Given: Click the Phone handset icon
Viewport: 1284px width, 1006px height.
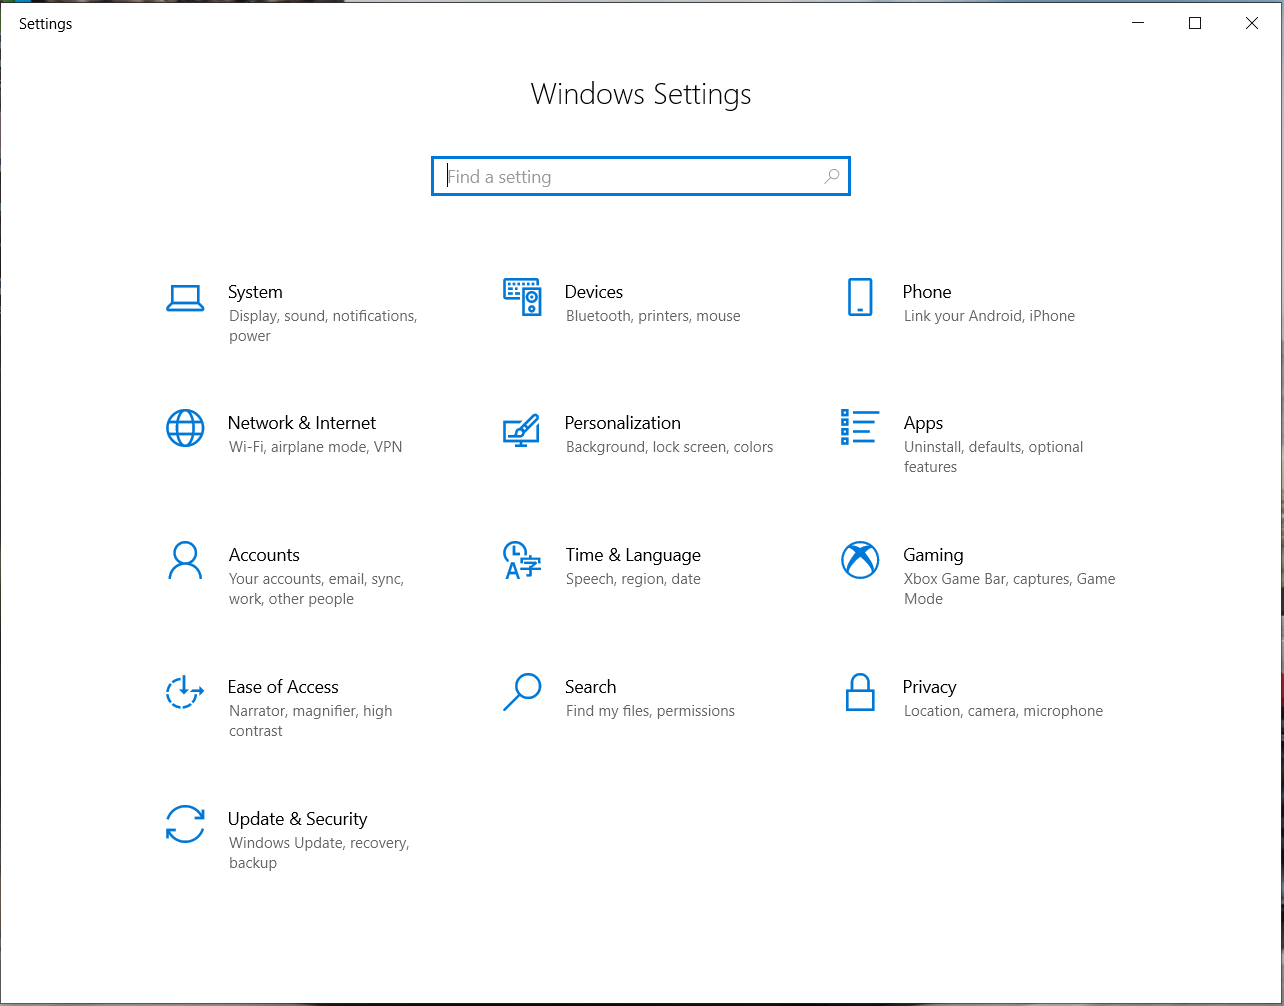Looking at the screenshot, I should [860, 297].
